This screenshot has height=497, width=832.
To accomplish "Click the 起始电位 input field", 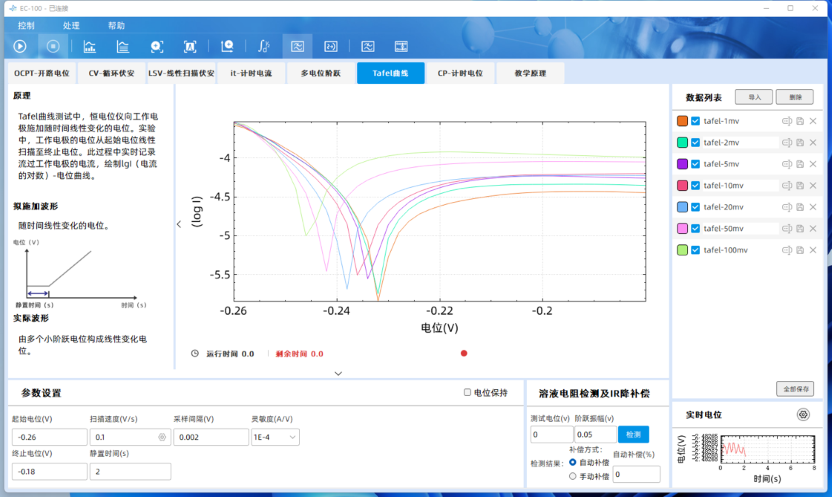I will pos(50,437).
